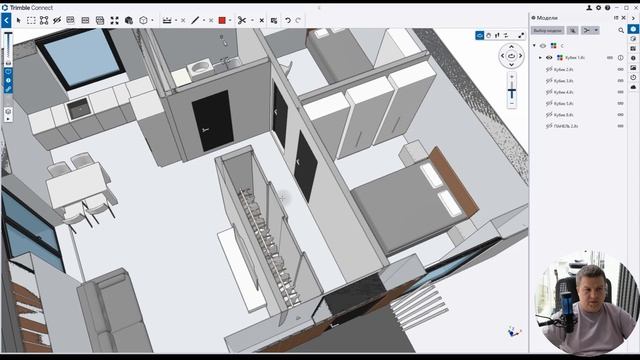Click the model selection button in Models panel
Screen dimensions: 640x360
click(x=548, y=31)
